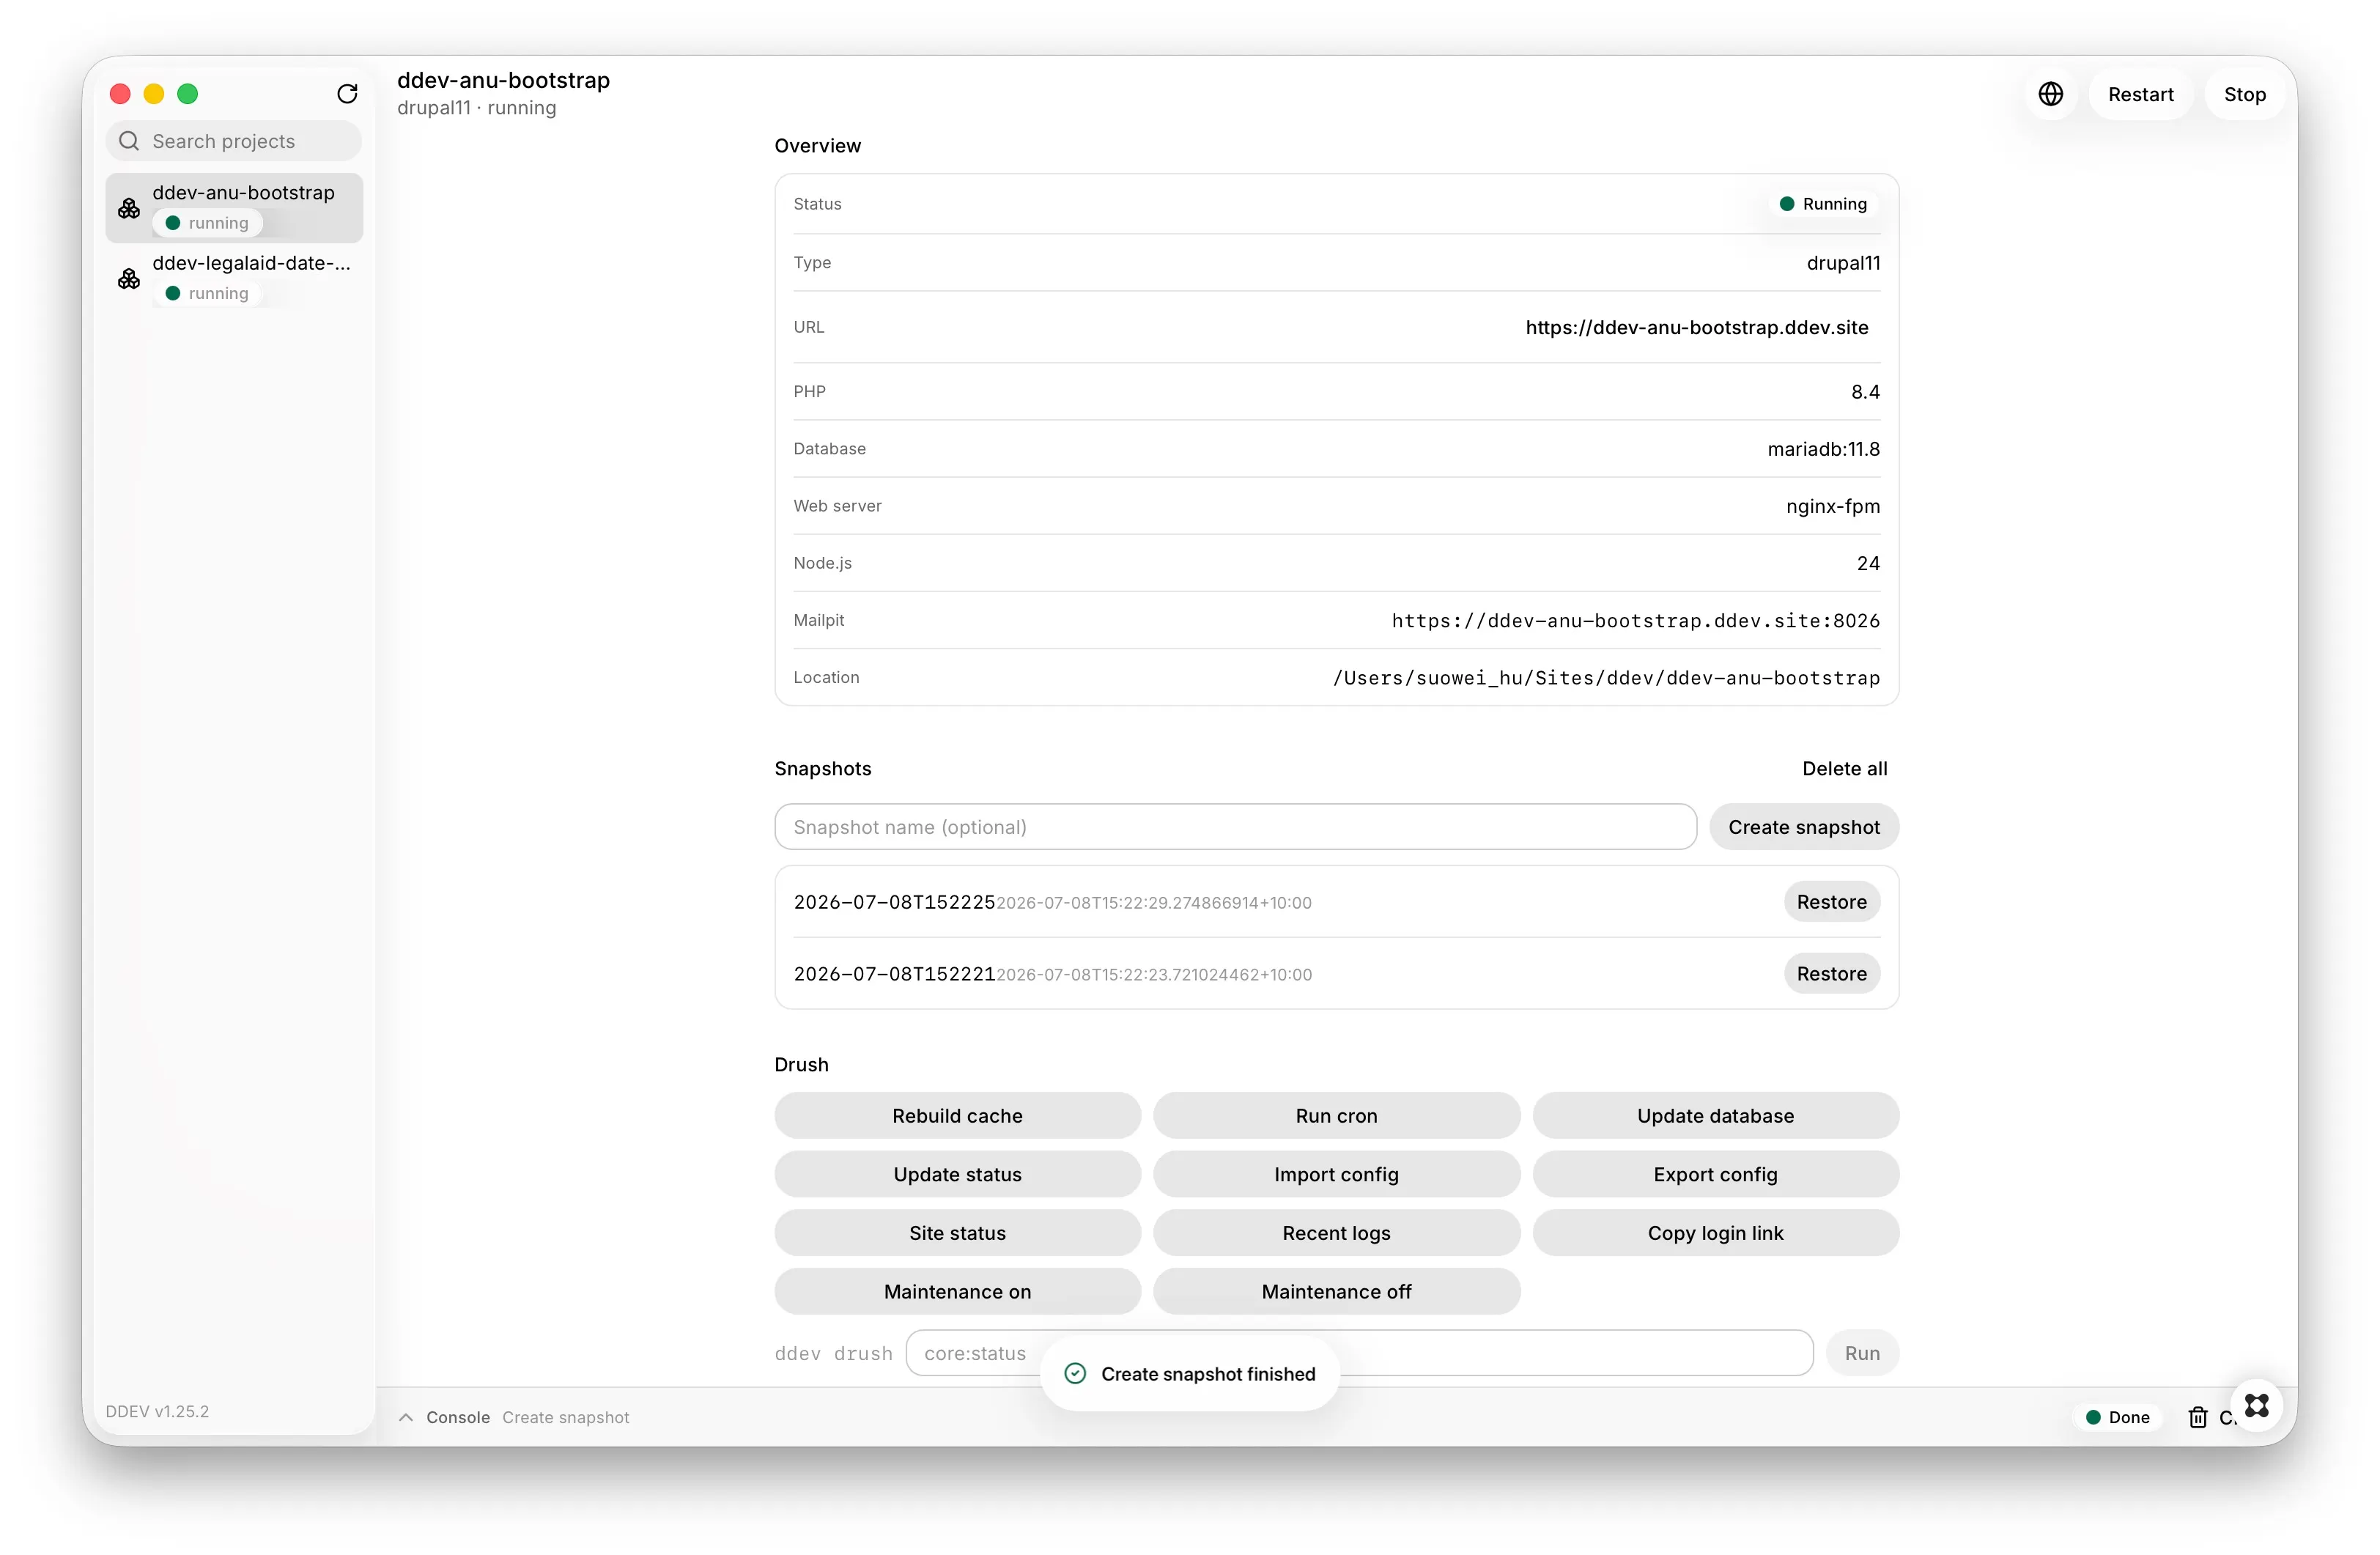Screen dimensions: 2380x1555
Task: Click the refresh projects icon in the sidebar
Action: point(347,94)
